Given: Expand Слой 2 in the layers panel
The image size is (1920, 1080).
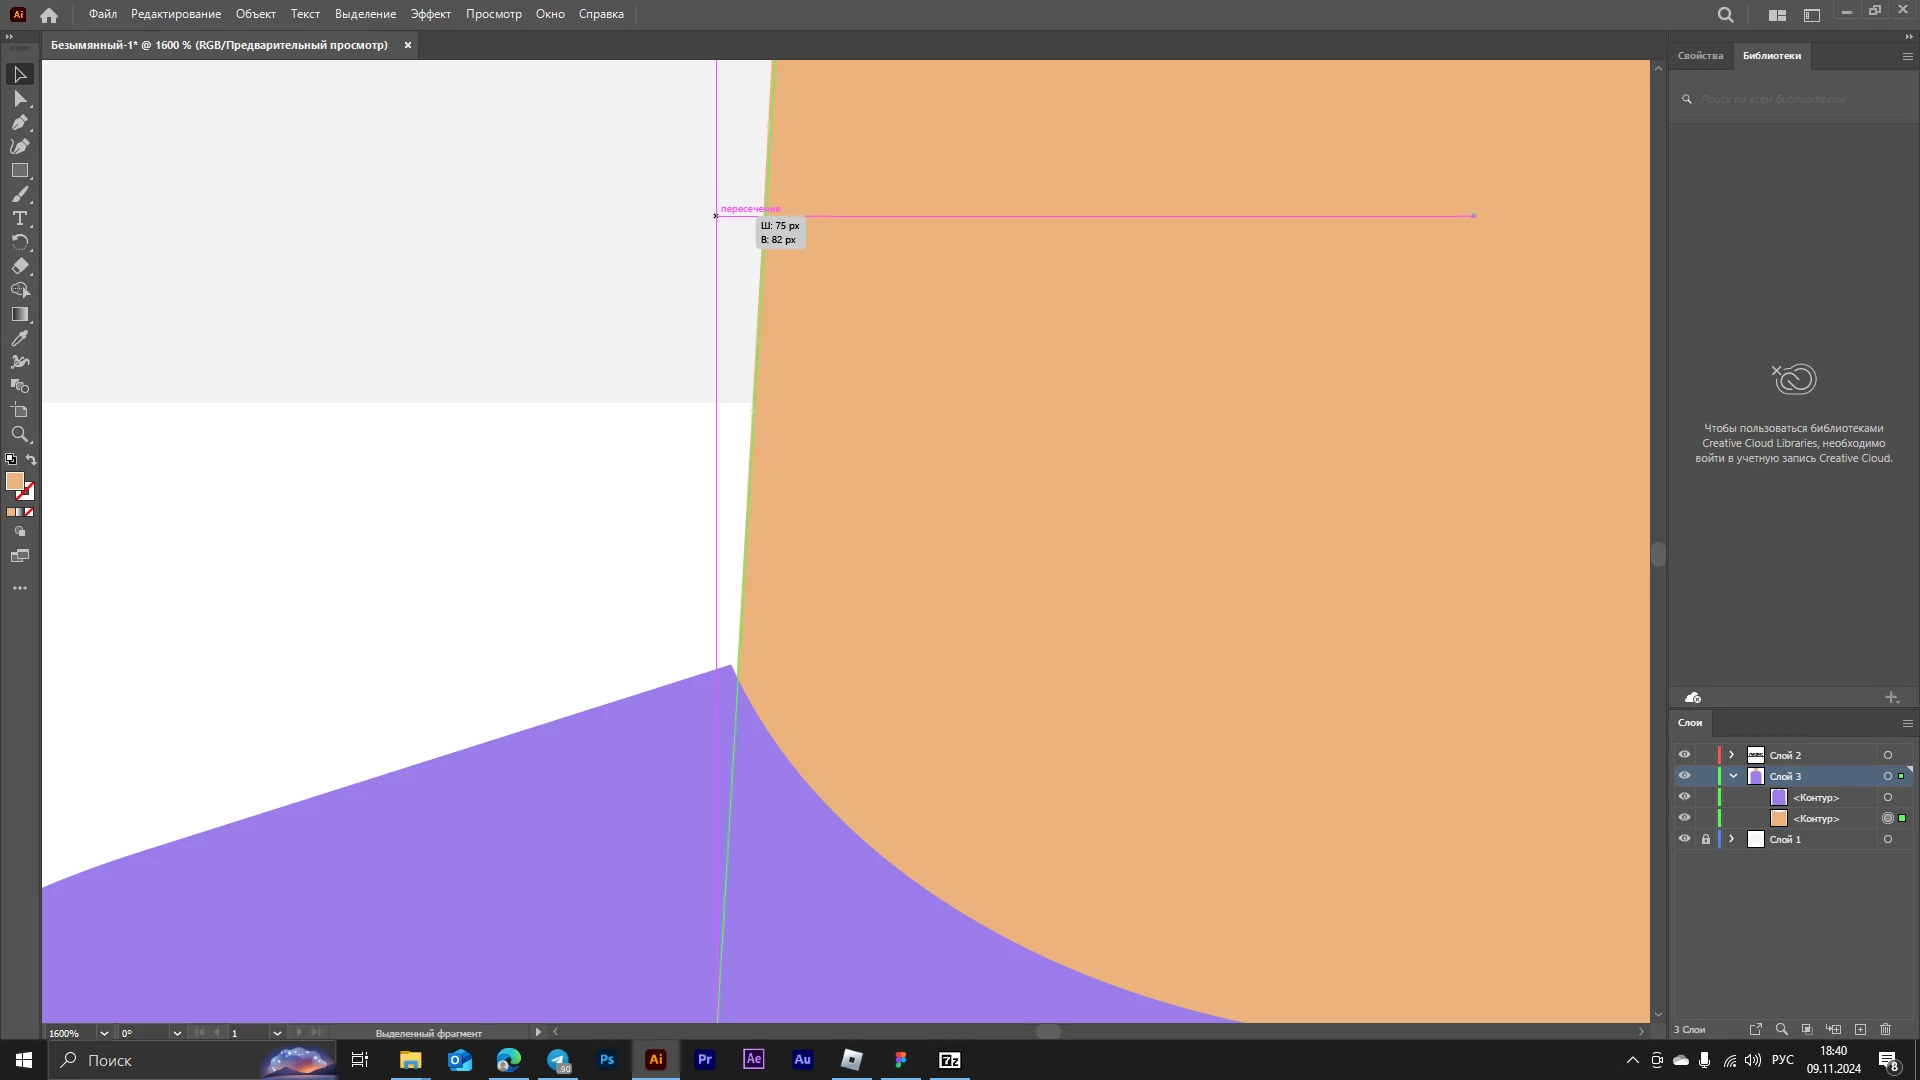Looking at the screenshot, I should click(x=1732, y=755).
